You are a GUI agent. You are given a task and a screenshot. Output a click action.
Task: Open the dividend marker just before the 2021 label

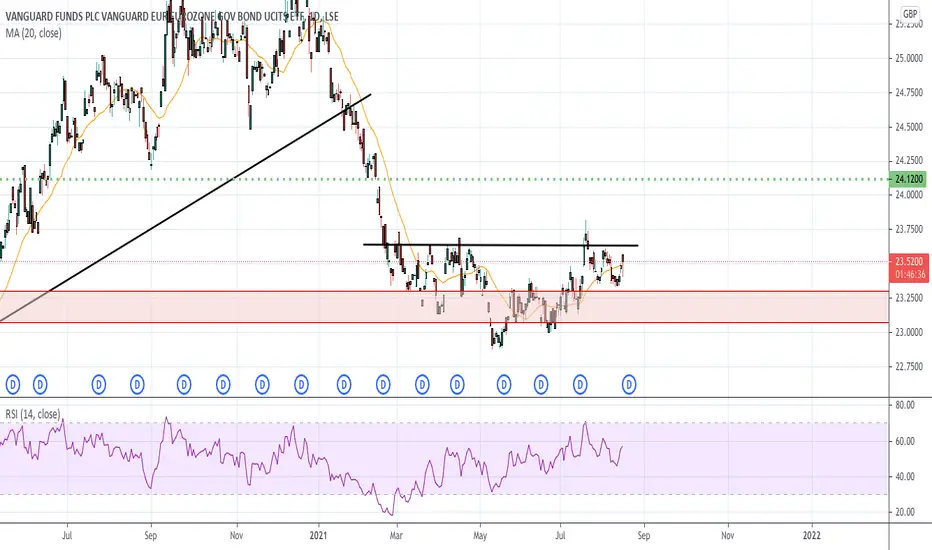[301, 385]
